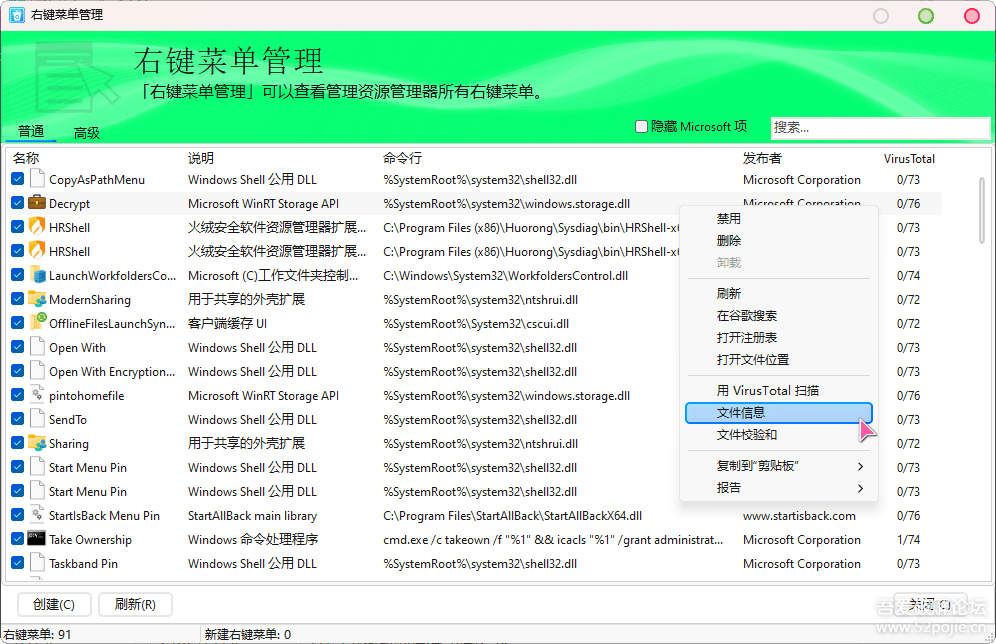Click the 刷新(R) button at bottom

[135, 604]
